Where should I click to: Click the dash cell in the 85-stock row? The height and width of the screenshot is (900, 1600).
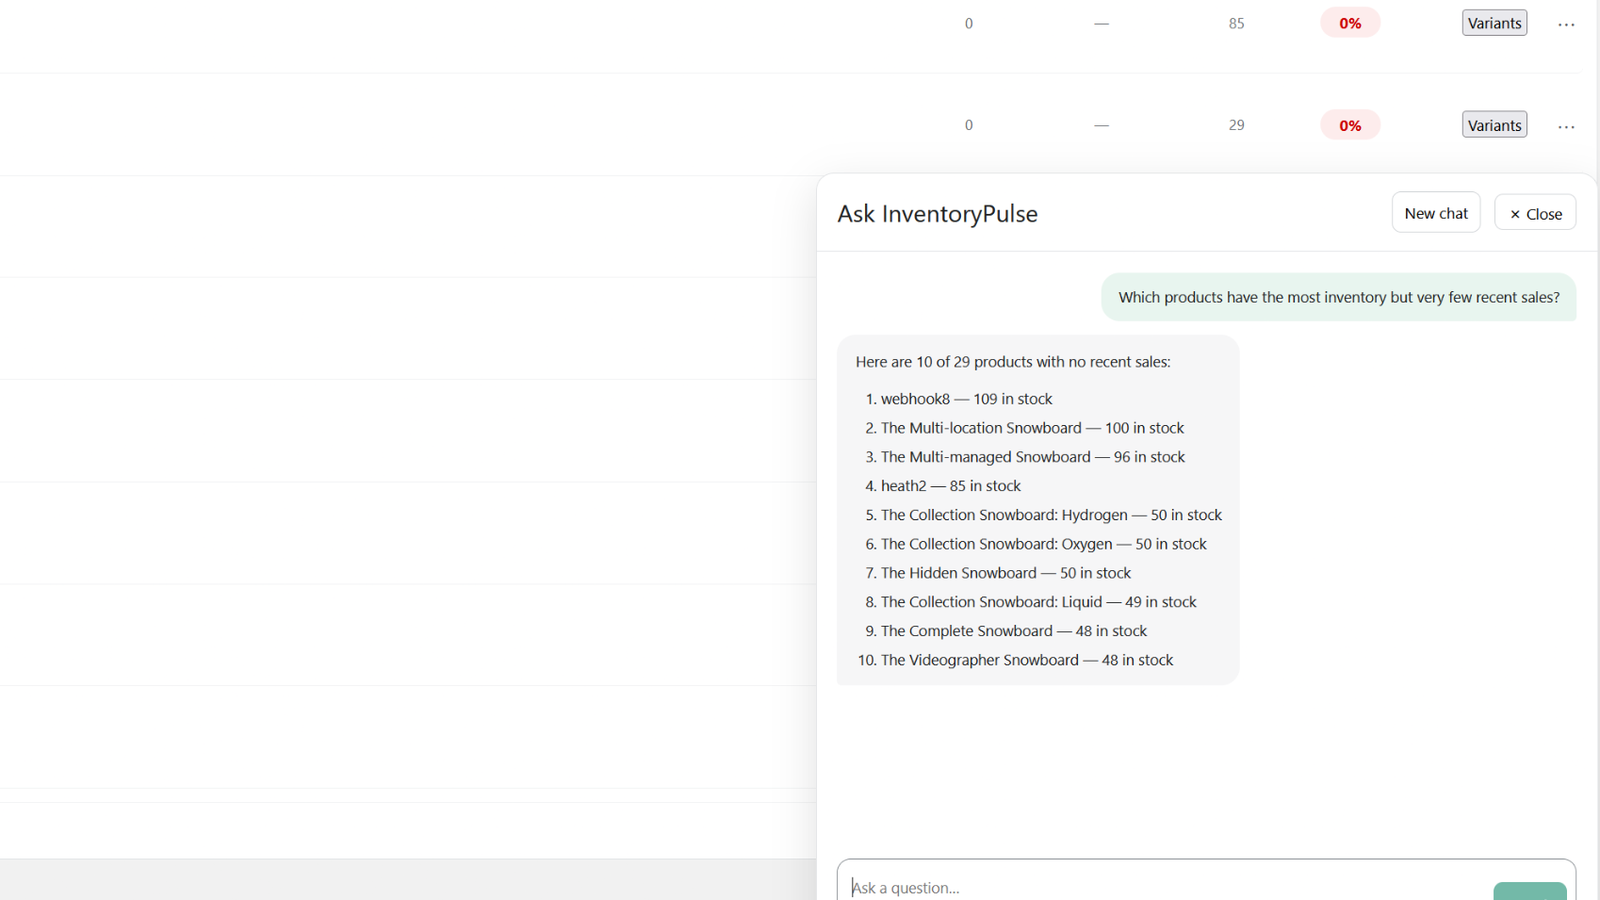[x=1101, y=23]
